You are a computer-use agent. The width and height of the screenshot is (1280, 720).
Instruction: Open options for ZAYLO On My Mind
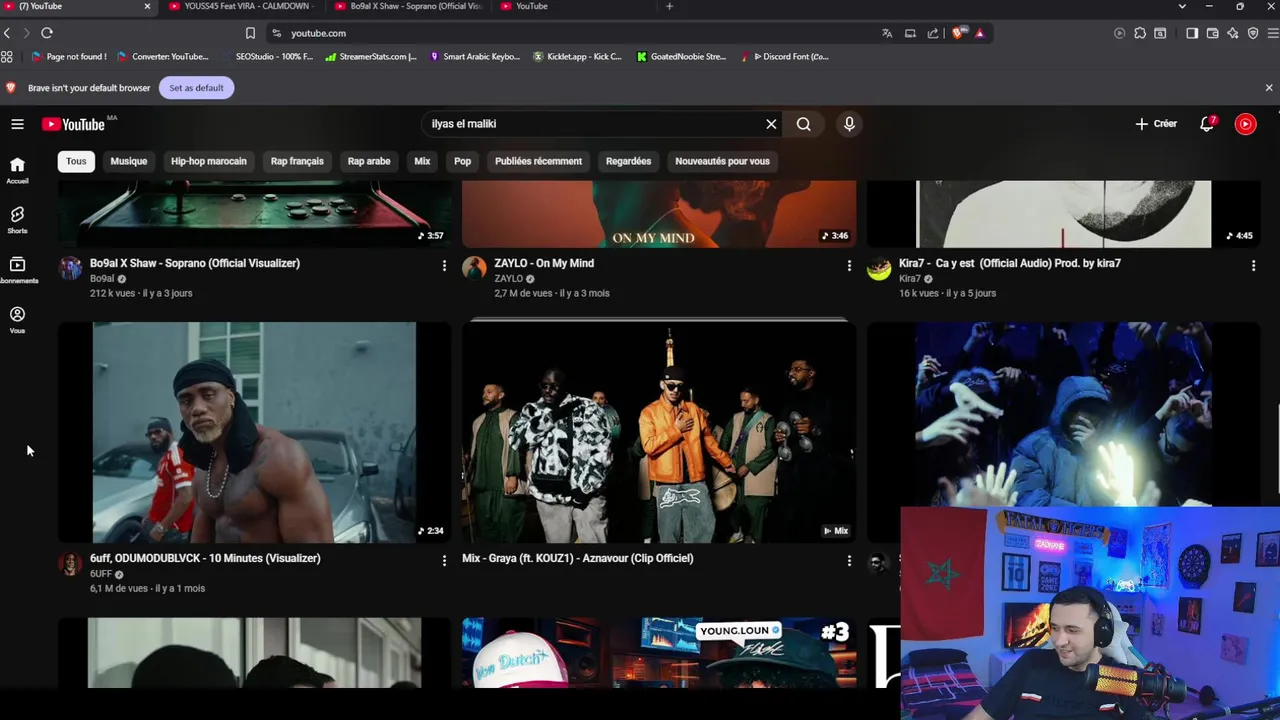click(849, 265)
